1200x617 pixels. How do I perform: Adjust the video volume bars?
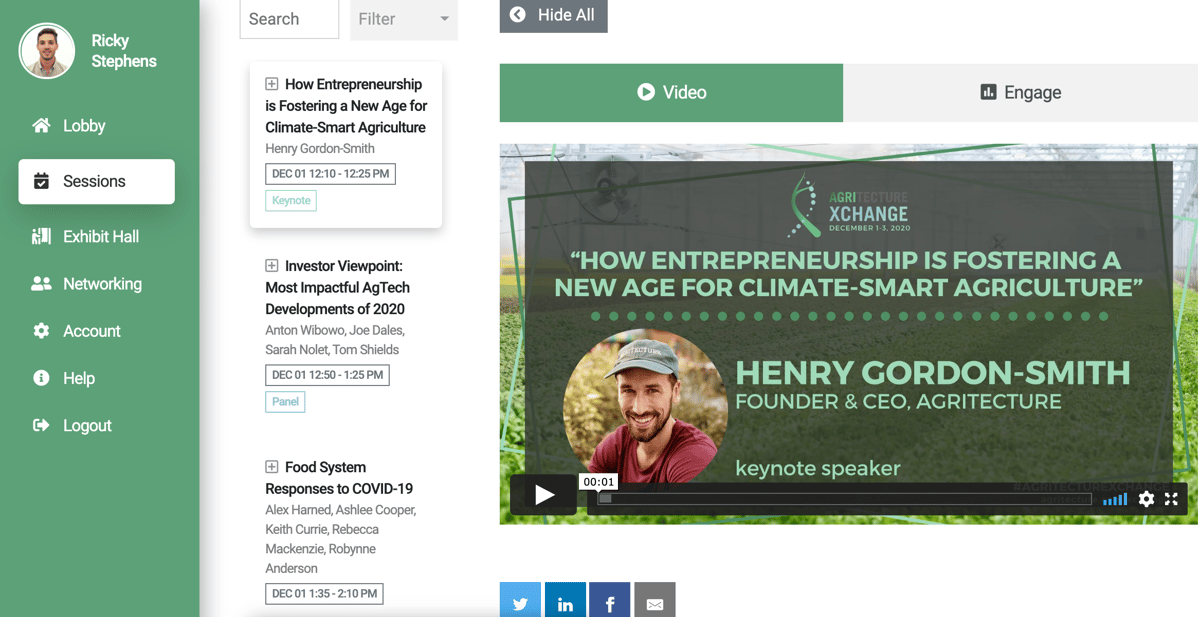click(1115, 499)
